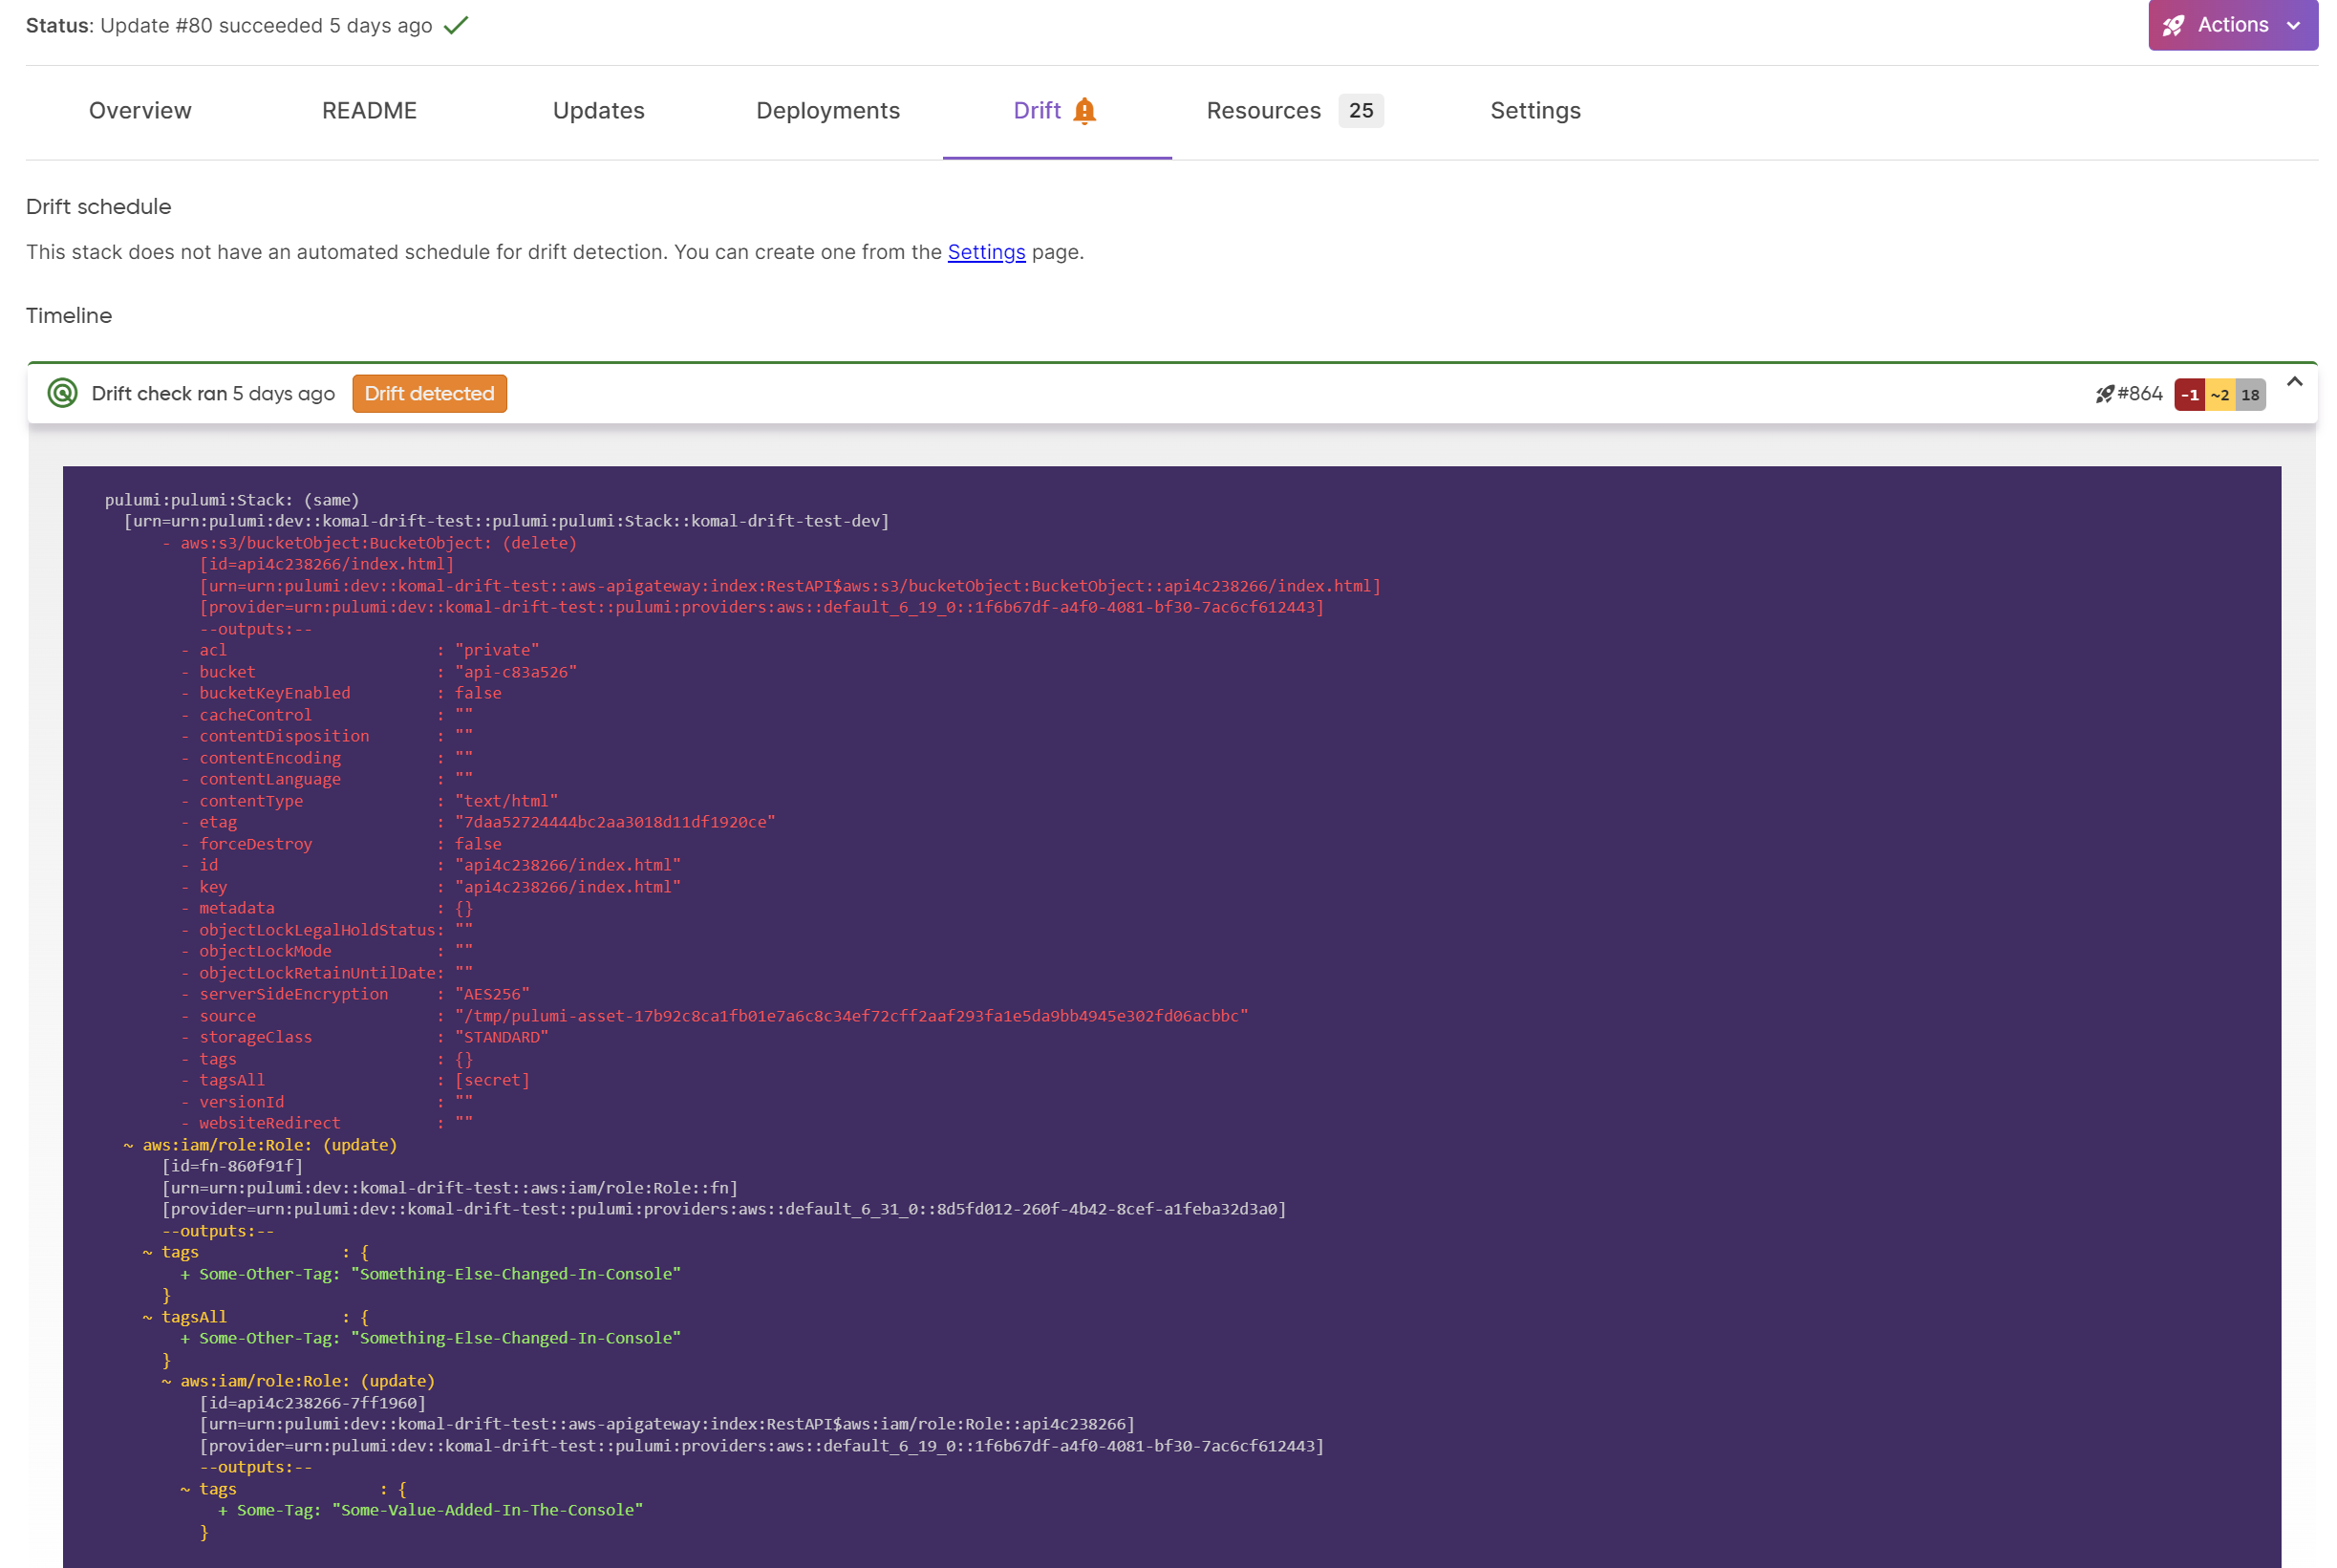
Task: Click the orange Drift detected badge
Action: 429,394
